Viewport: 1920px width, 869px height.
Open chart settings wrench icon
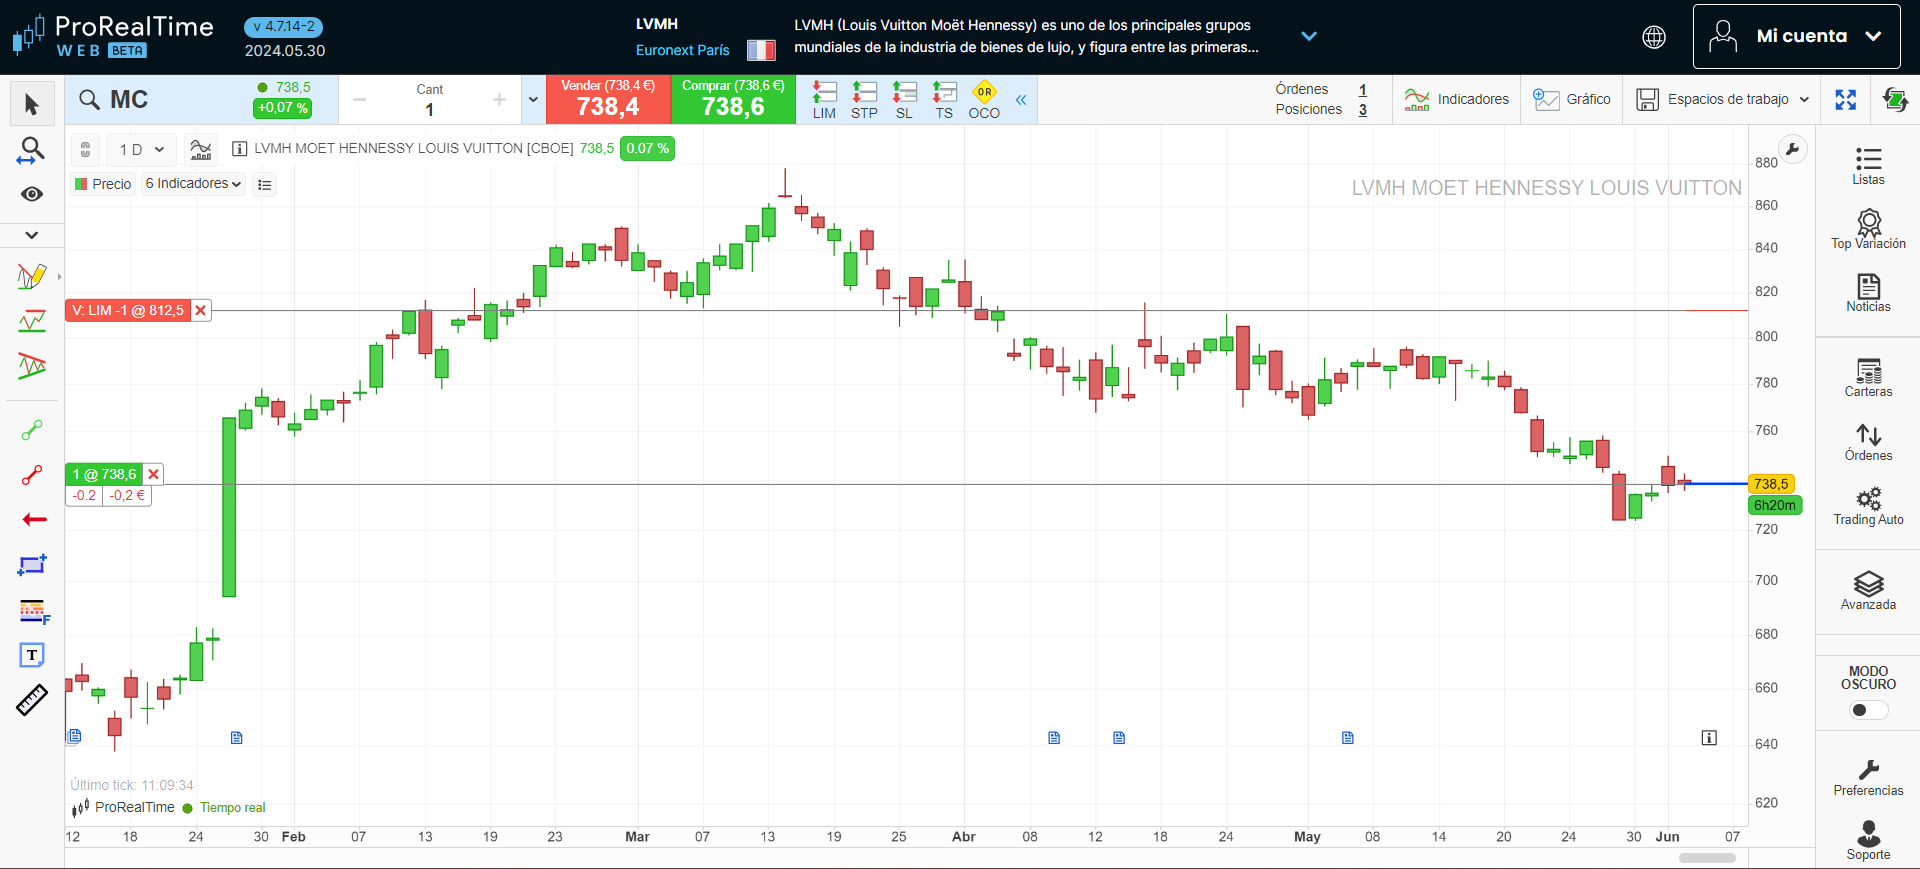click(x=1793, y=149)
